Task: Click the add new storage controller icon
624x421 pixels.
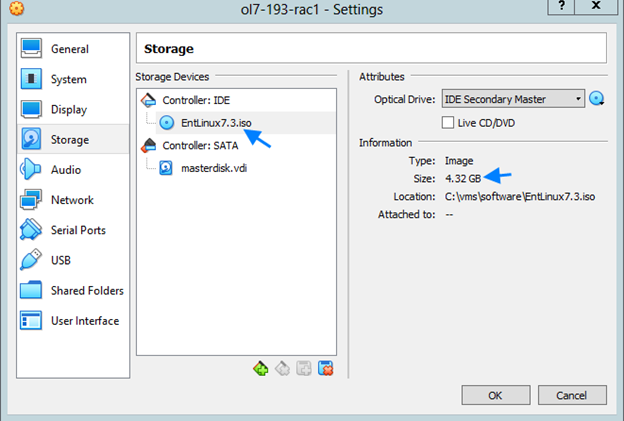Action: pyautogui.click(x=261, y=368)
